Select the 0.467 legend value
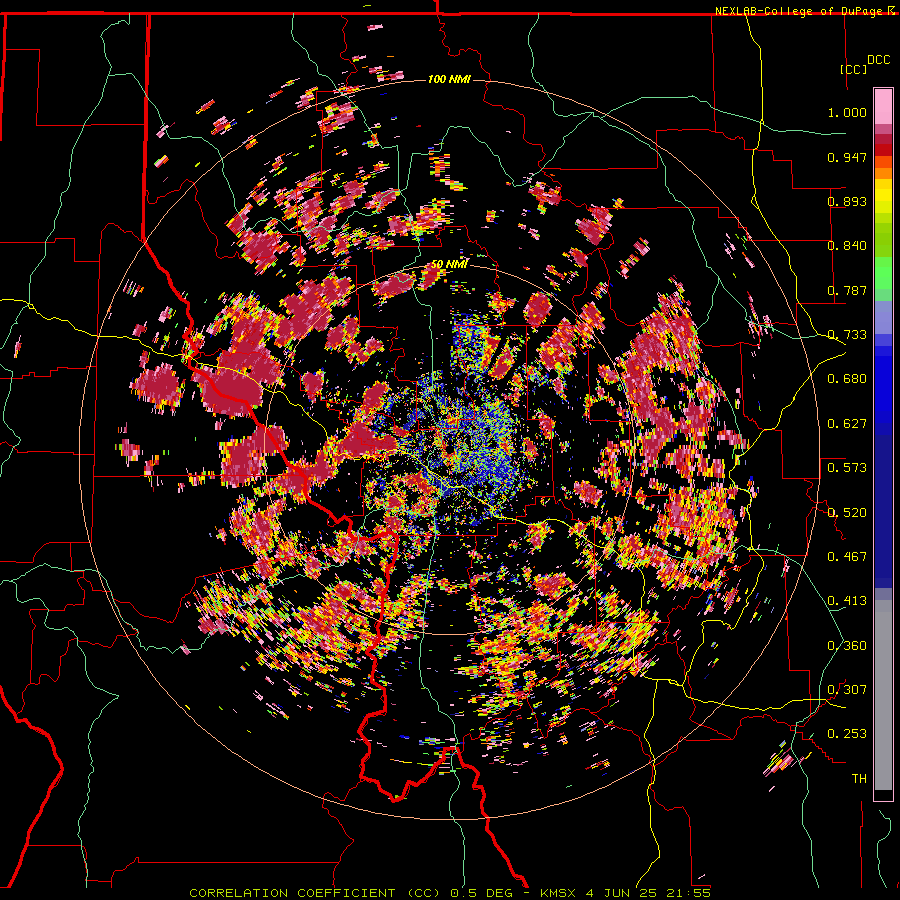 pyautogui.click(x=847, y=557)
